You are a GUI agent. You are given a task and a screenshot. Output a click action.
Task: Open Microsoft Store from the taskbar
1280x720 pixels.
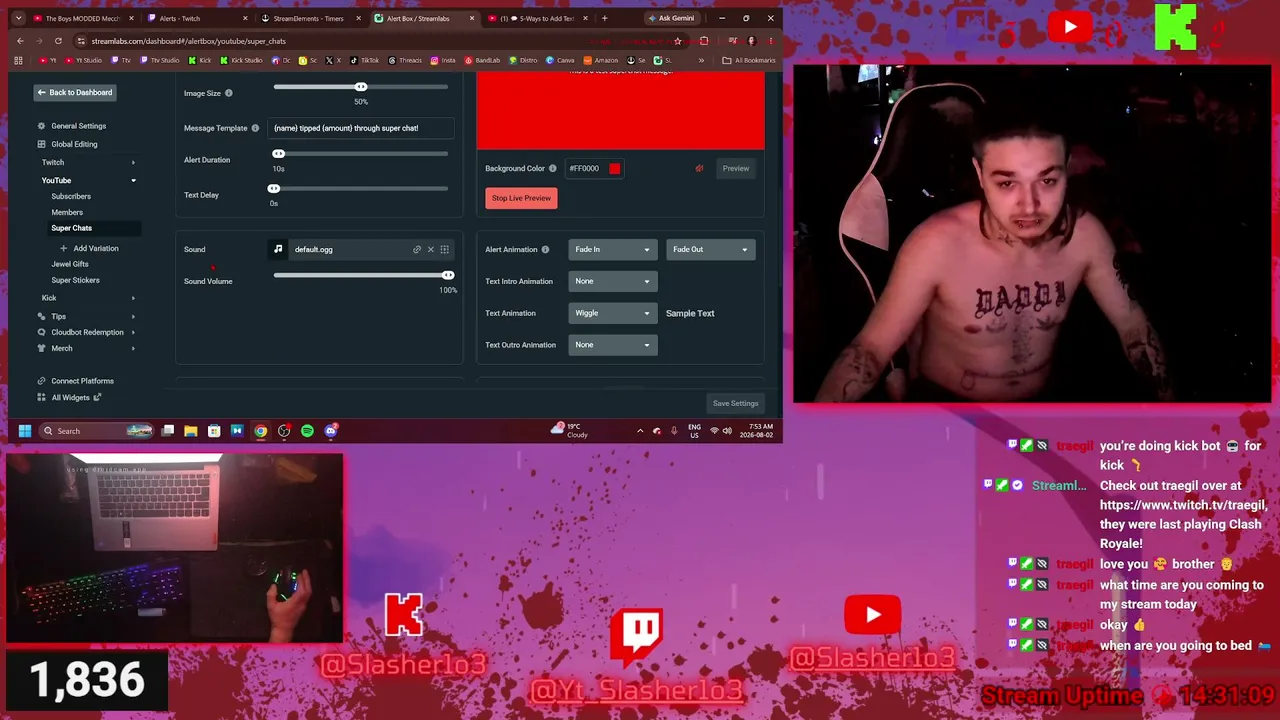pyautogui.click(x=214, y=431)
